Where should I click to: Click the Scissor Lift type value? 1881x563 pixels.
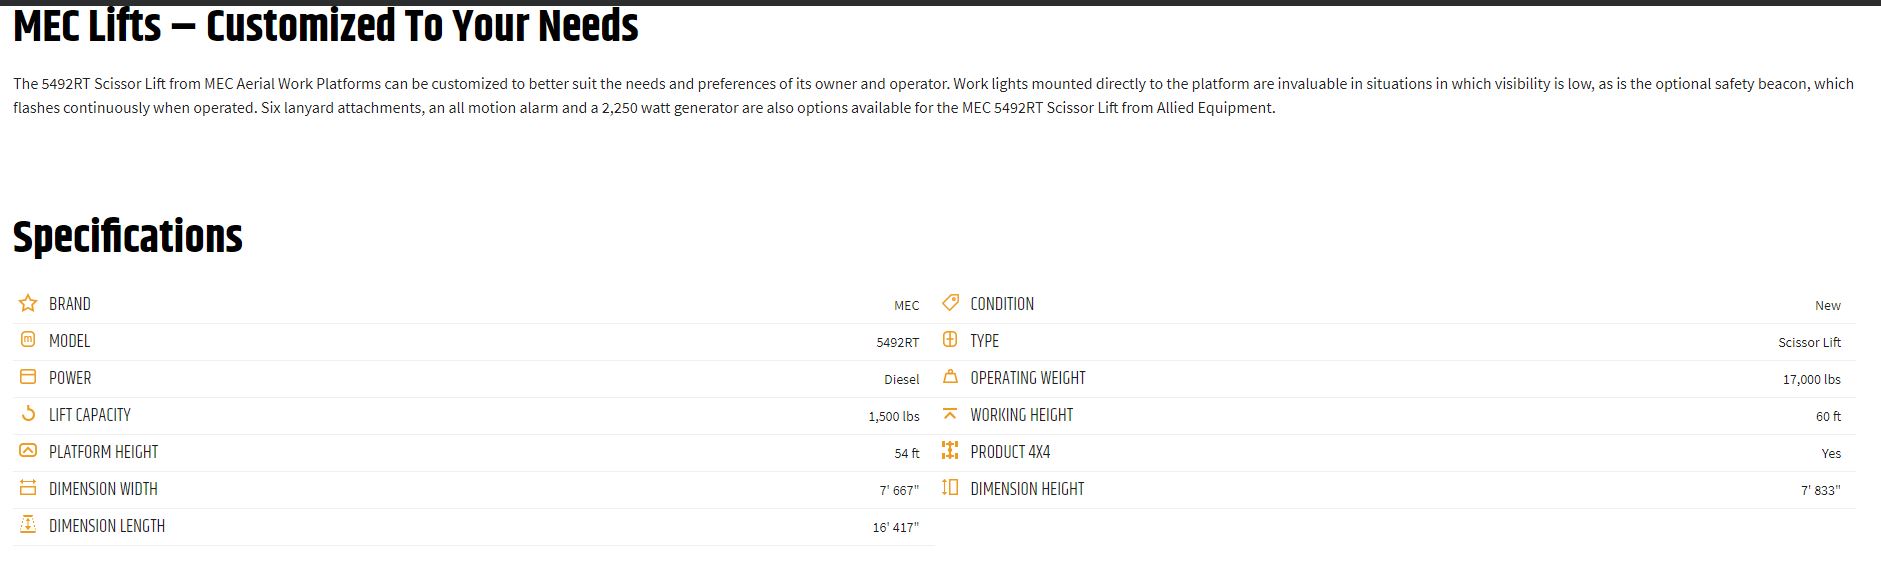pos(1809,342)
